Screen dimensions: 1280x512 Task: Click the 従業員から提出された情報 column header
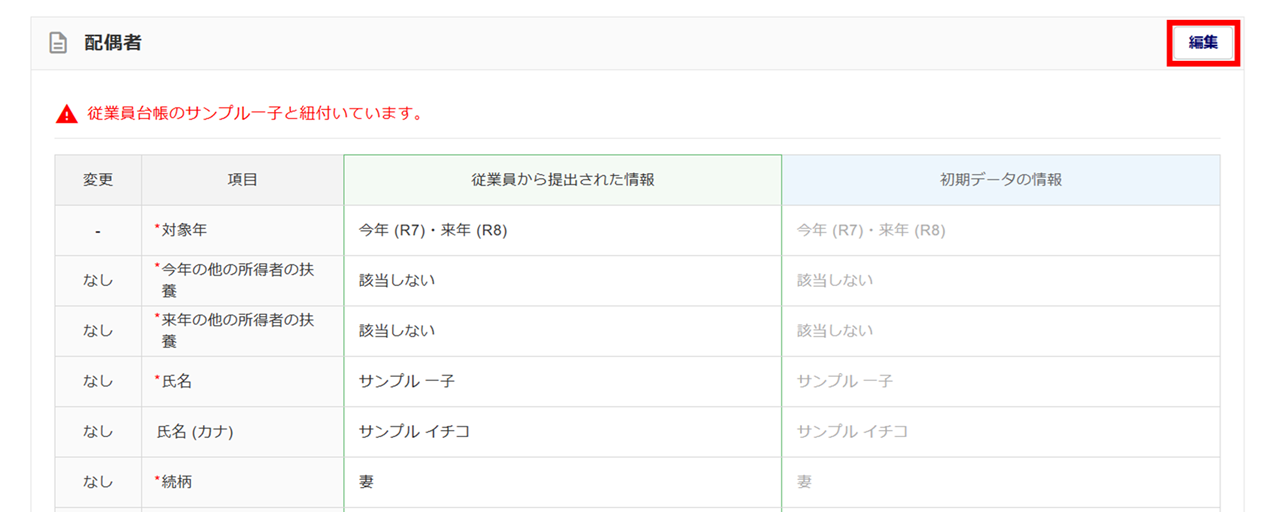[562, 180]
